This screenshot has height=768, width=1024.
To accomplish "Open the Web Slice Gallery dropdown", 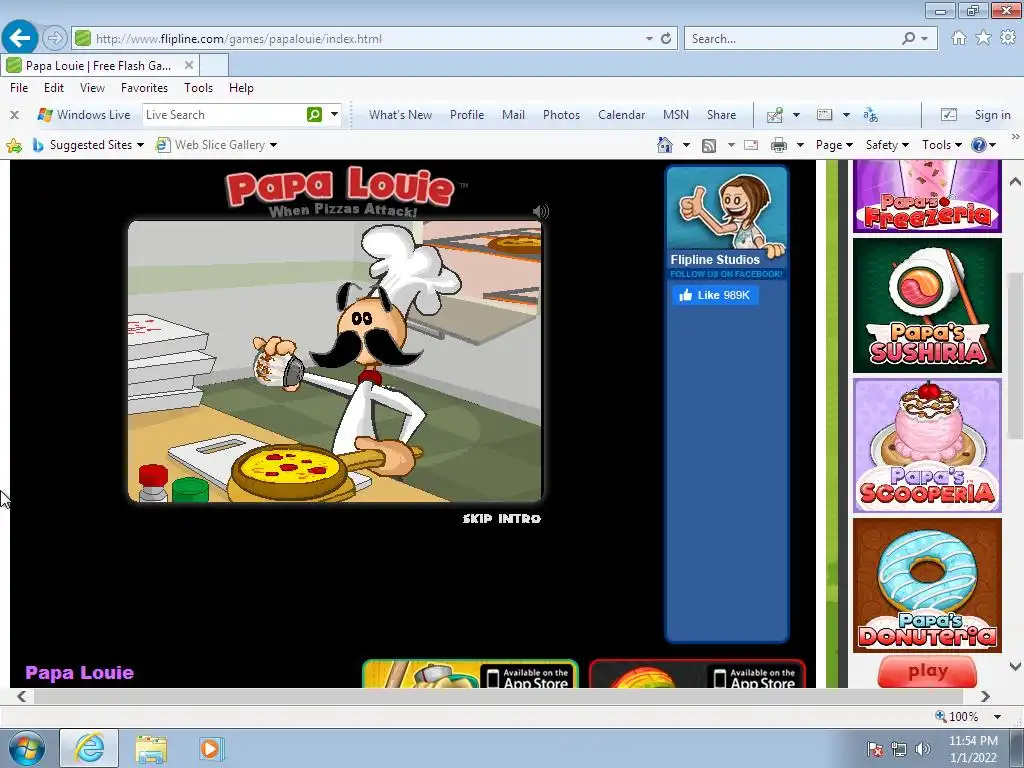I will point(273,145).
